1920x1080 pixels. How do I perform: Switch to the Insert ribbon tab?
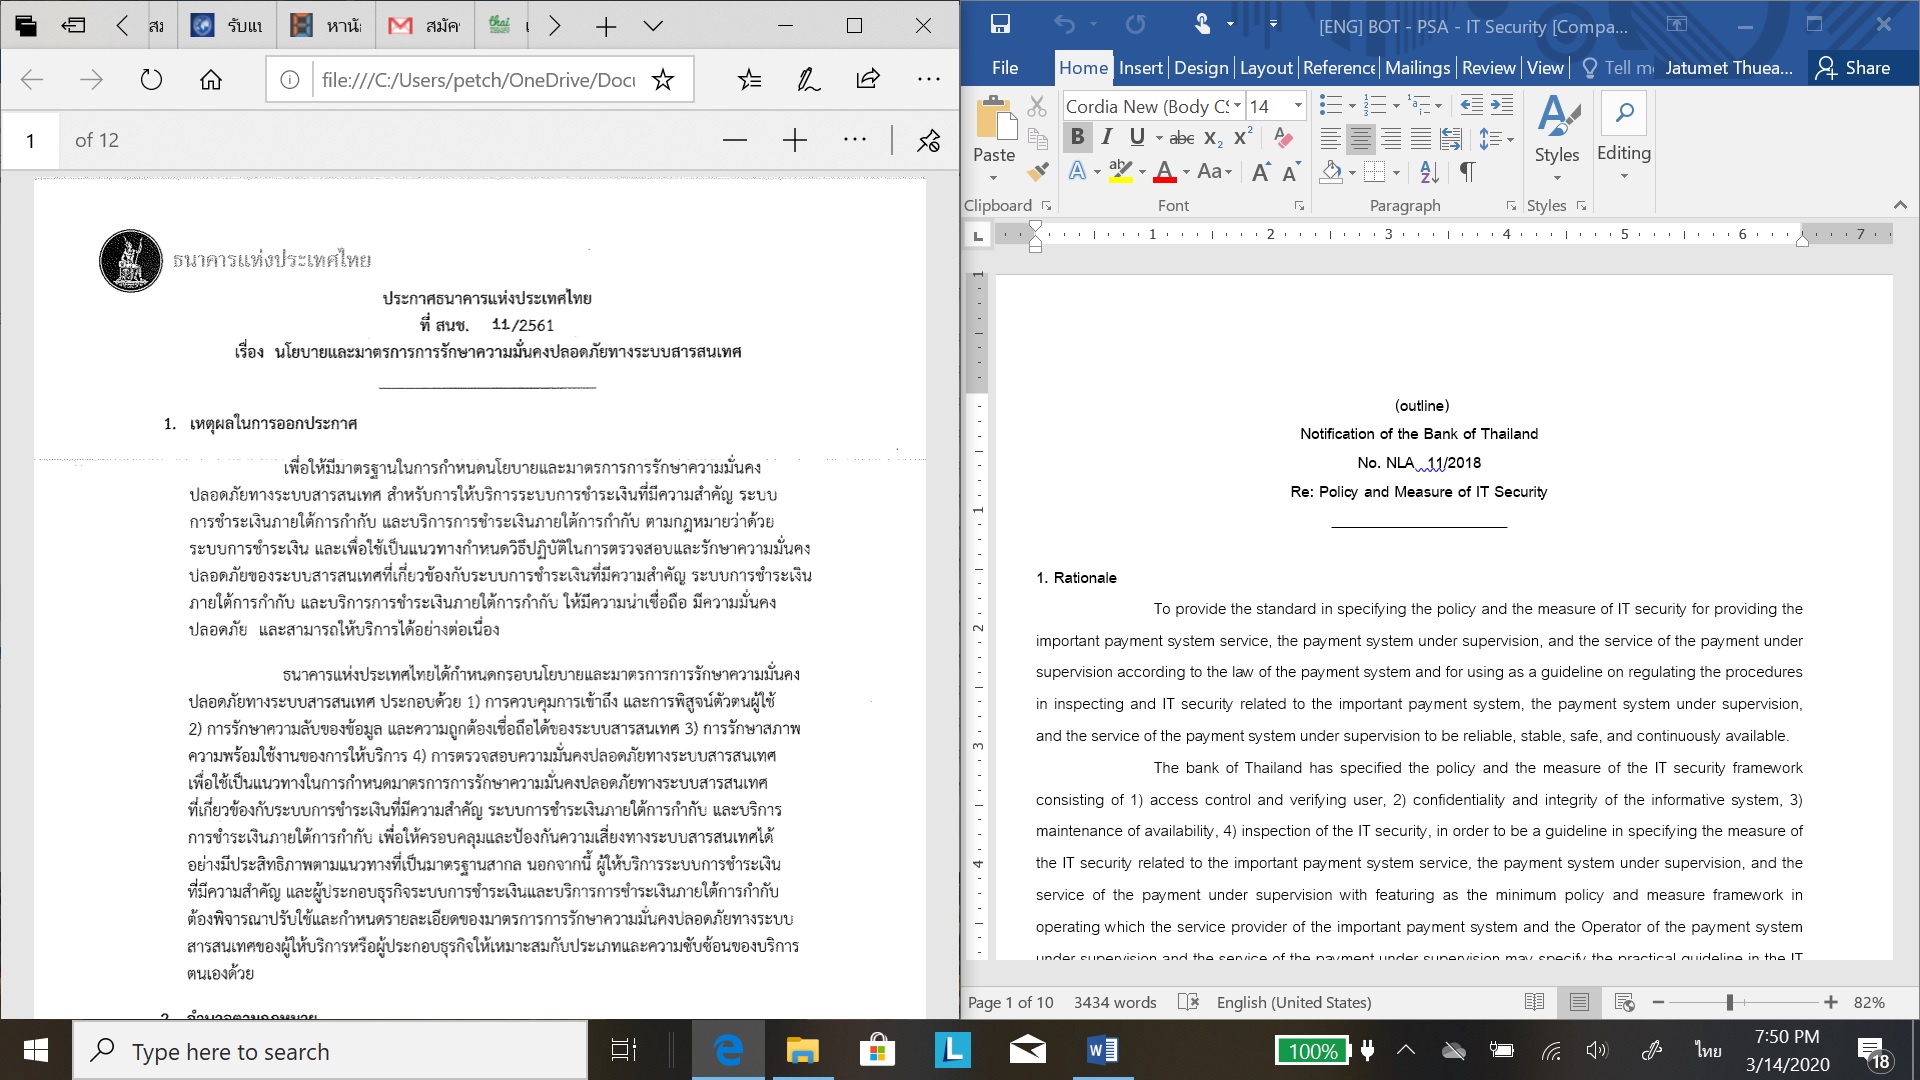1140,68
